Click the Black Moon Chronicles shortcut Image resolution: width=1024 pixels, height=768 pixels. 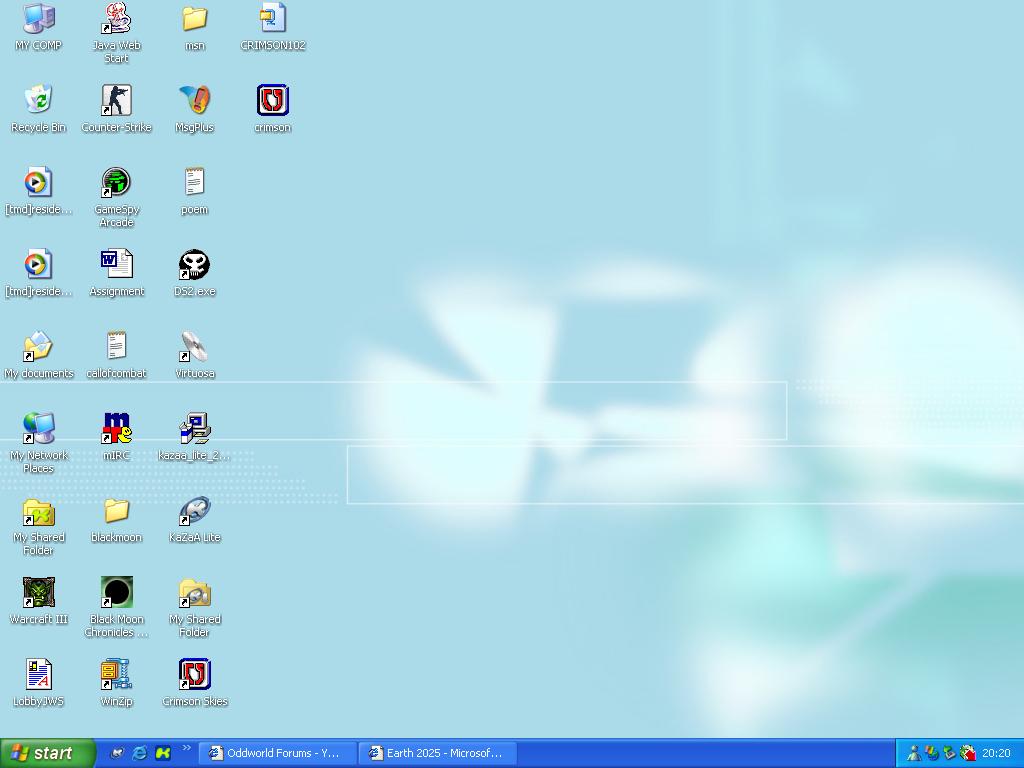click(116, 593)
